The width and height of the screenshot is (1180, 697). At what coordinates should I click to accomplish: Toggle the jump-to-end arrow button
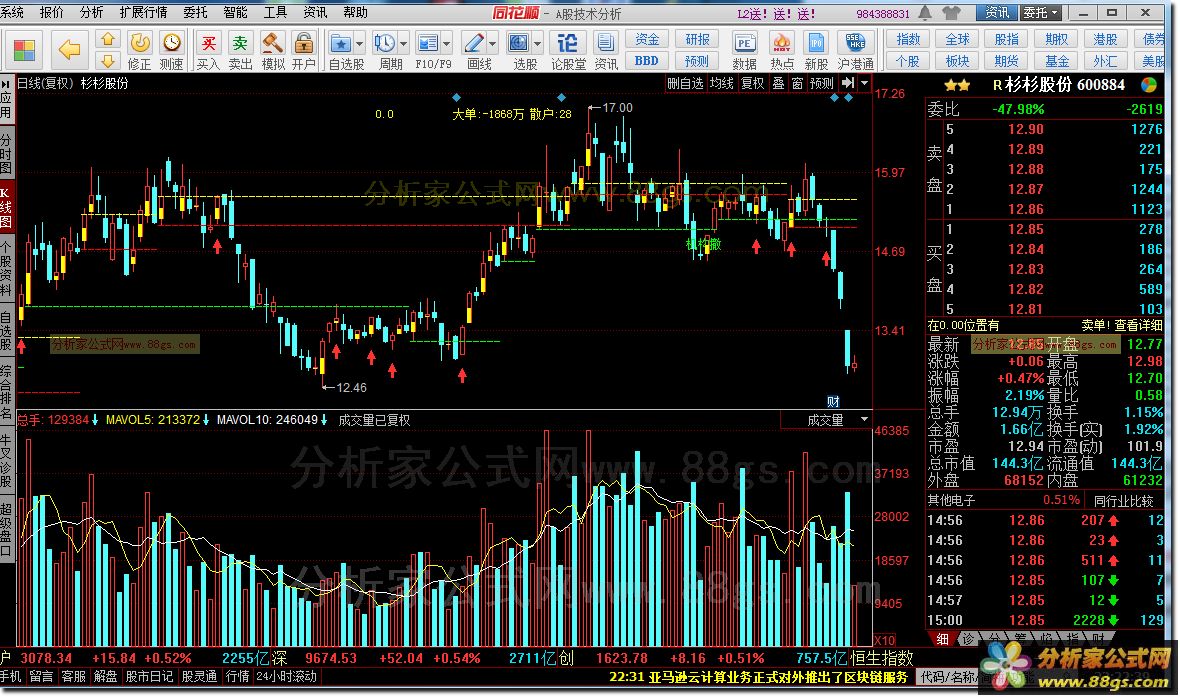tap(848, 83)
